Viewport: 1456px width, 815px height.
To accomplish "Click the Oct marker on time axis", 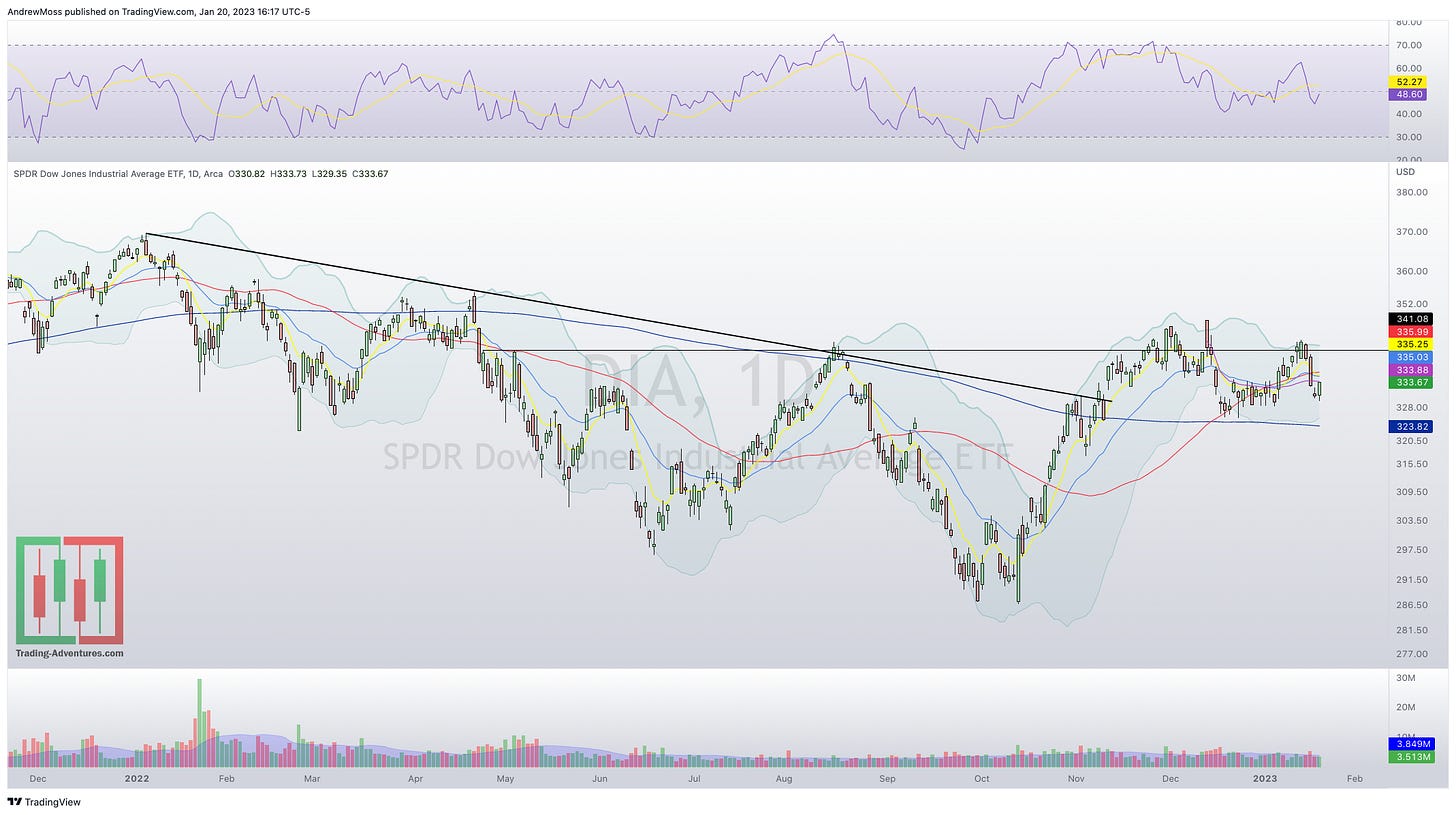I will click(982, 777).
